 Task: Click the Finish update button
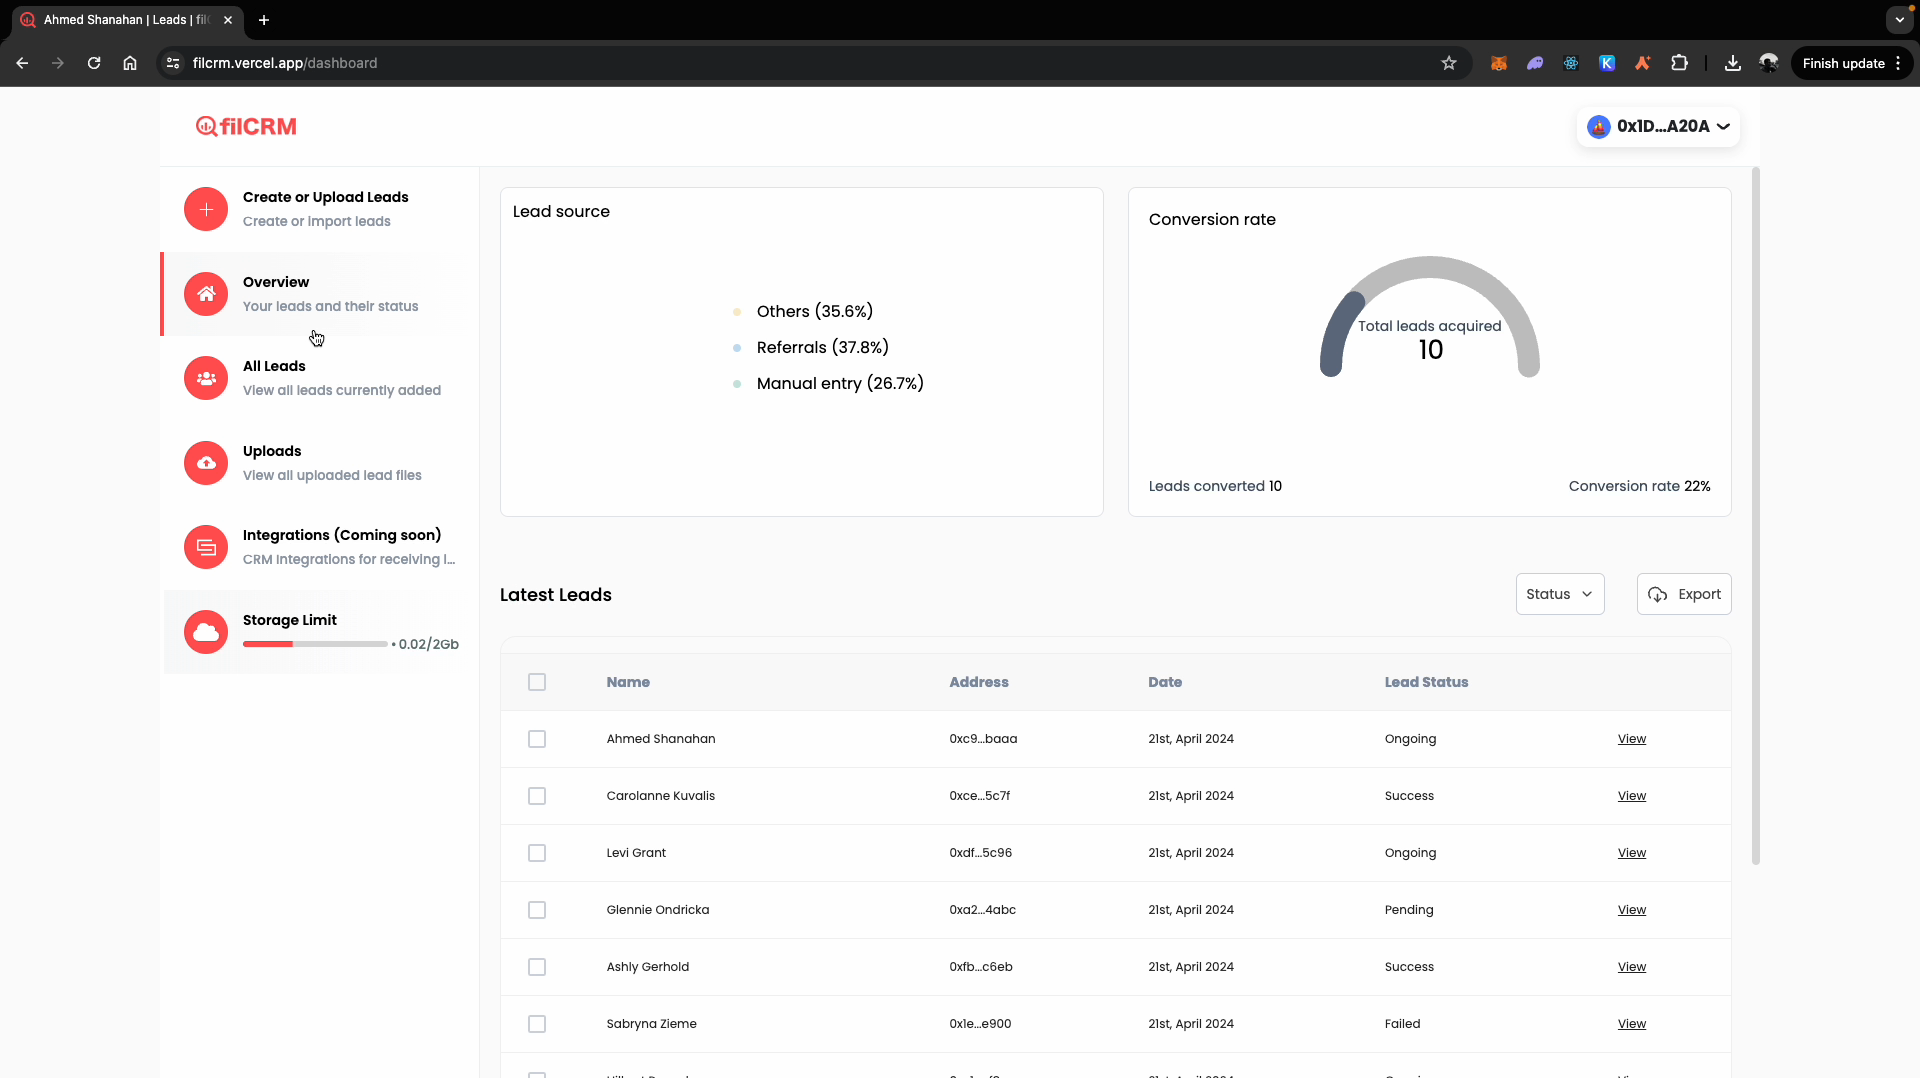tap(1843, 63)
